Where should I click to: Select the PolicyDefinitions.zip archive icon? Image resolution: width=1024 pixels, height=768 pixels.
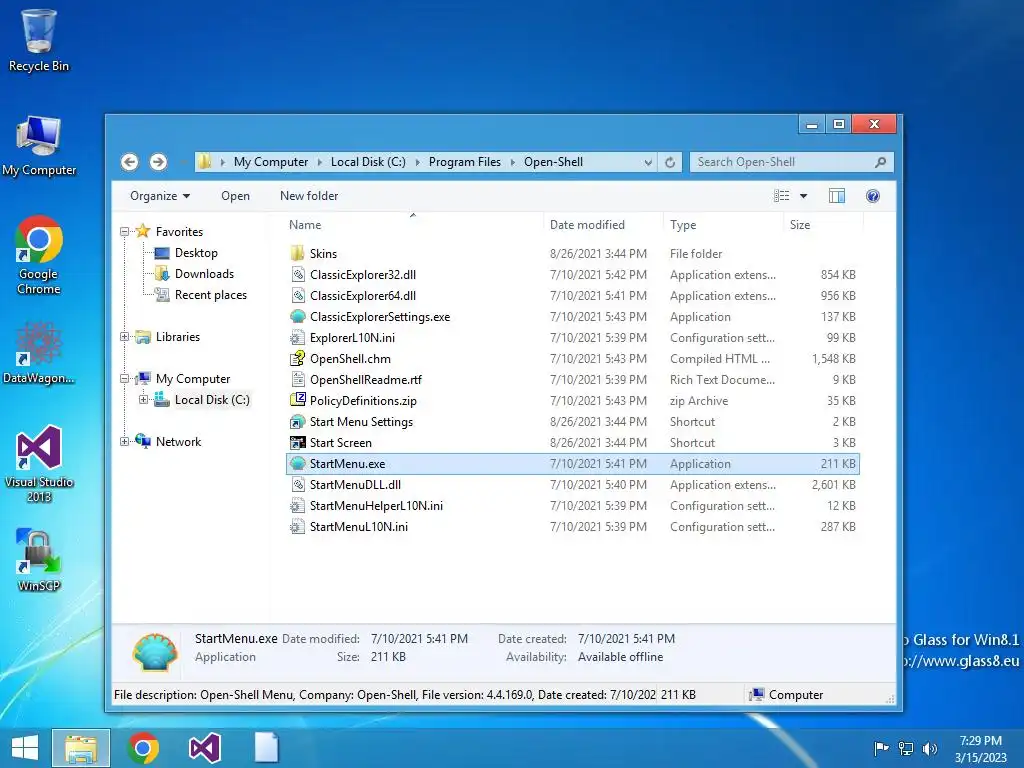pos(297,400)
